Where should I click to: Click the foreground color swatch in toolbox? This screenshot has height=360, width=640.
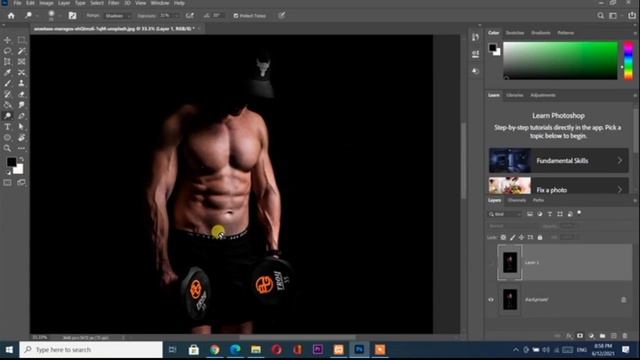pyautogui.click(x=11, y=162)
